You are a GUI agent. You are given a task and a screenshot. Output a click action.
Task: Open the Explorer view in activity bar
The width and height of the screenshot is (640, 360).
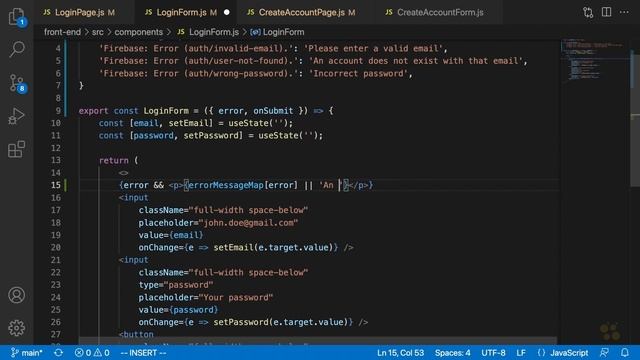click(16, 16)
